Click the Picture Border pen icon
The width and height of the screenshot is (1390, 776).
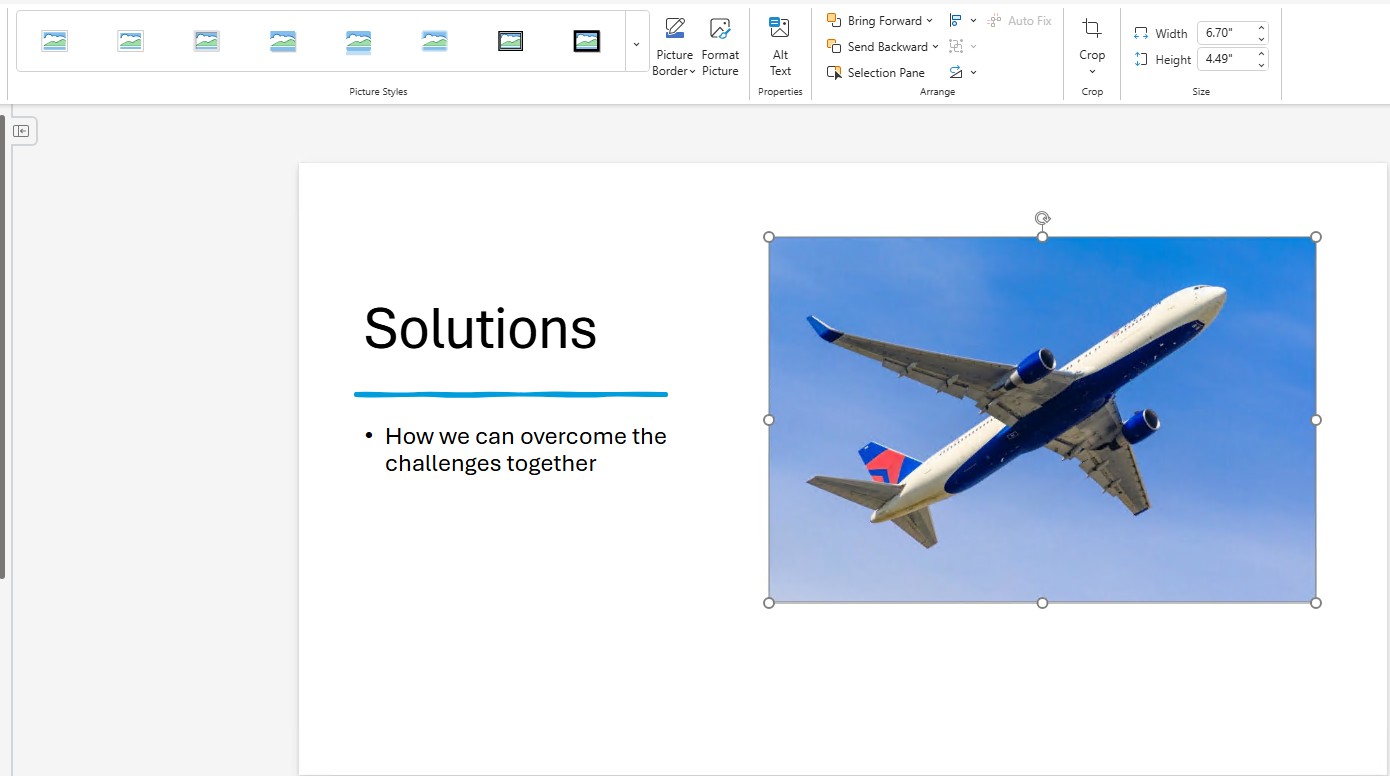675,29
